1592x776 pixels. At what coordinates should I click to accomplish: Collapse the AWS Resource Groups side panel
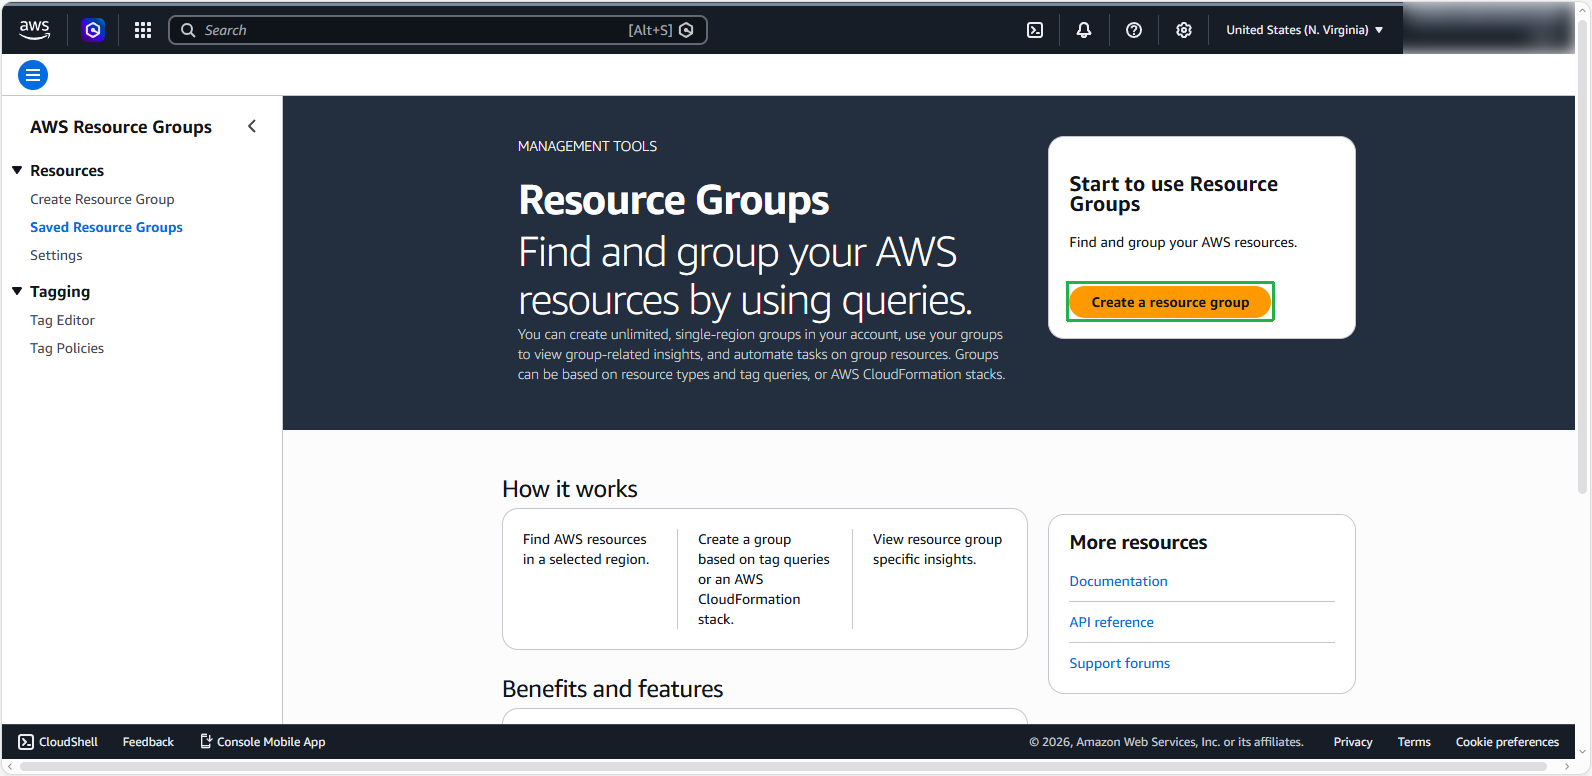pos(252,126)
